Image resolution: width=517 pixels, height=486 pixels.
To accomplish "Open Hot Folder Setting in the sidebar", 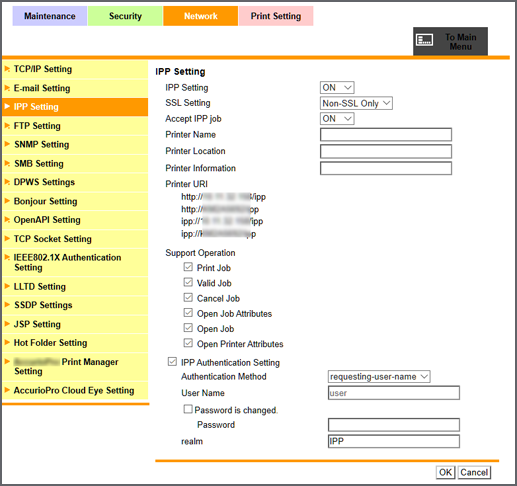I will coord(75,343).
